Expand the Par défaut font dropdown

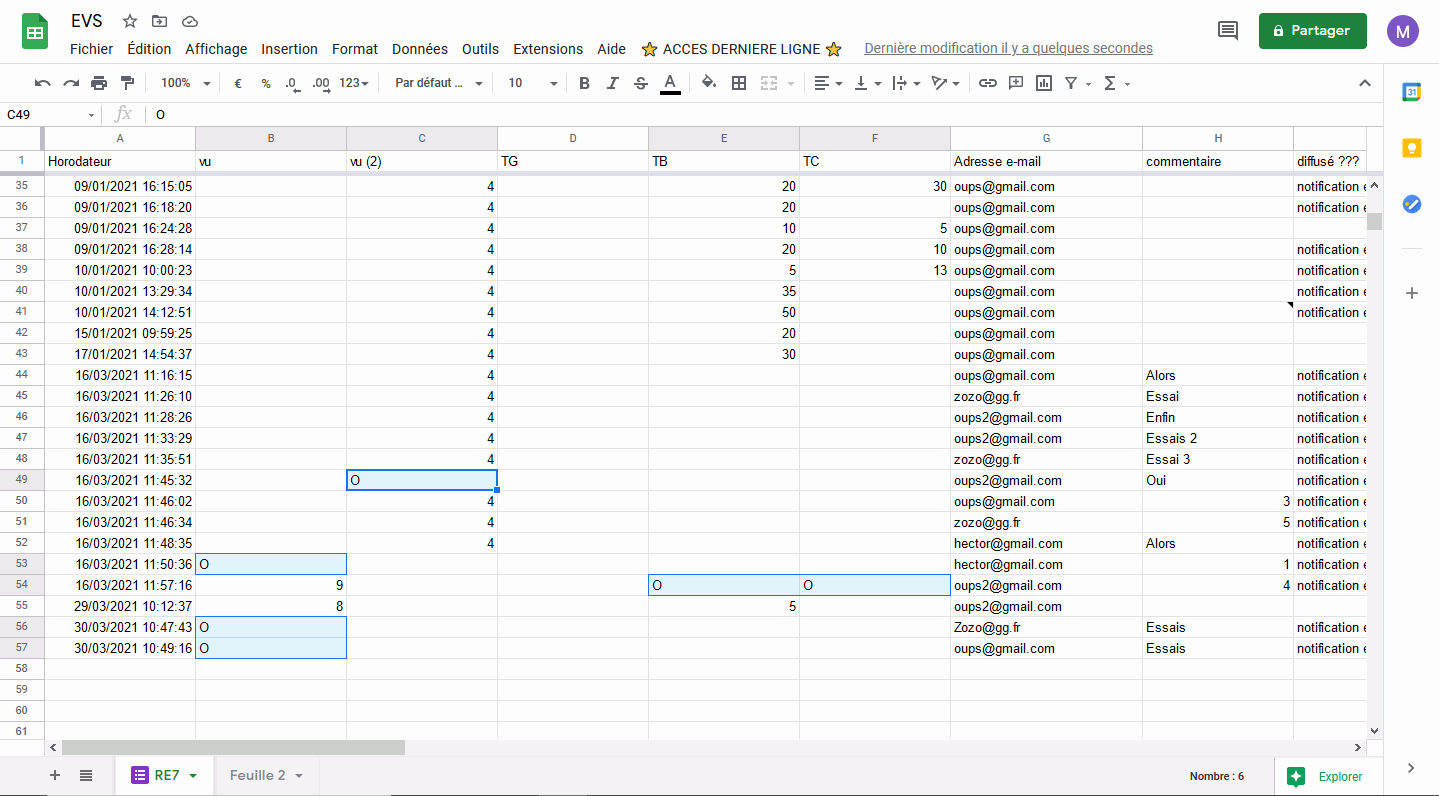(439, 83)
